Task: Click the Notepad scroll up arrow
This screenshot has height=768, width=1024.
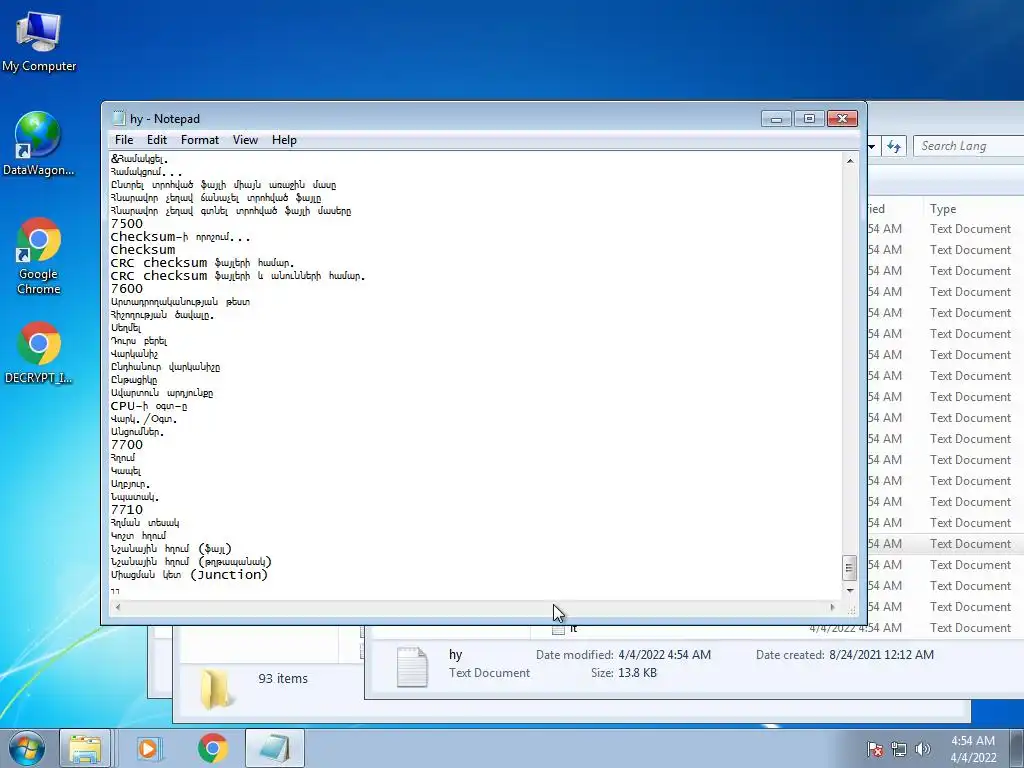Action: (x=850, y=161)
